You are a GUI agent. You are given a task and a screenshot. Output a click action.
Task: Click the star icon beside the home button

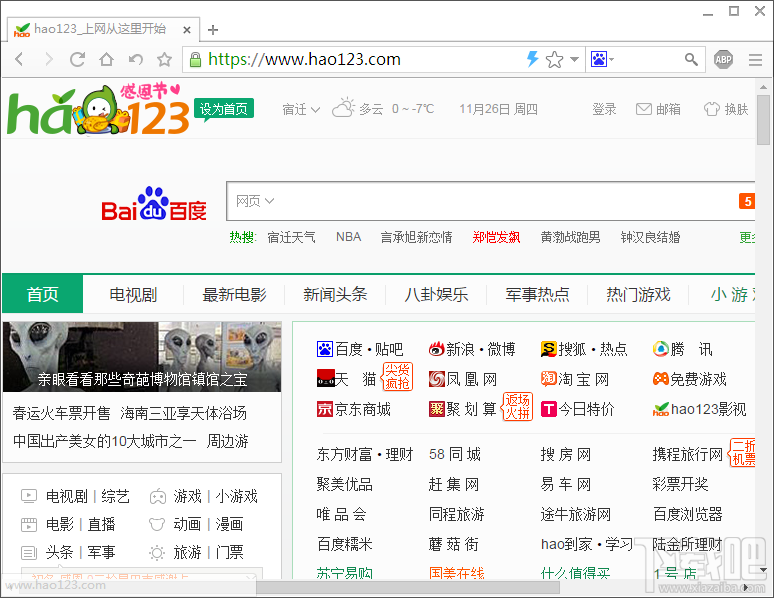(164, 60)
